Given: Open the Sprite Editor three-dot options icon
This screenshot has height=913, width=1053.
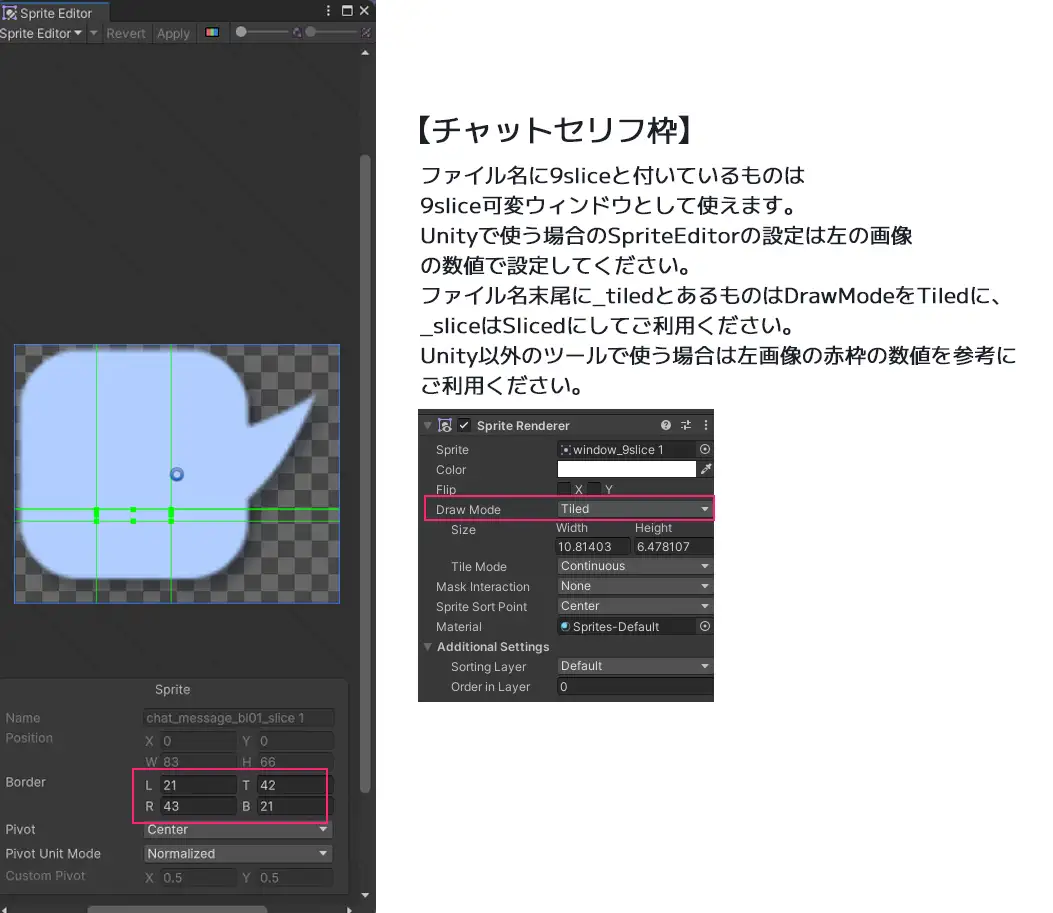Looking at the screenshot, I should pos(328,11).
